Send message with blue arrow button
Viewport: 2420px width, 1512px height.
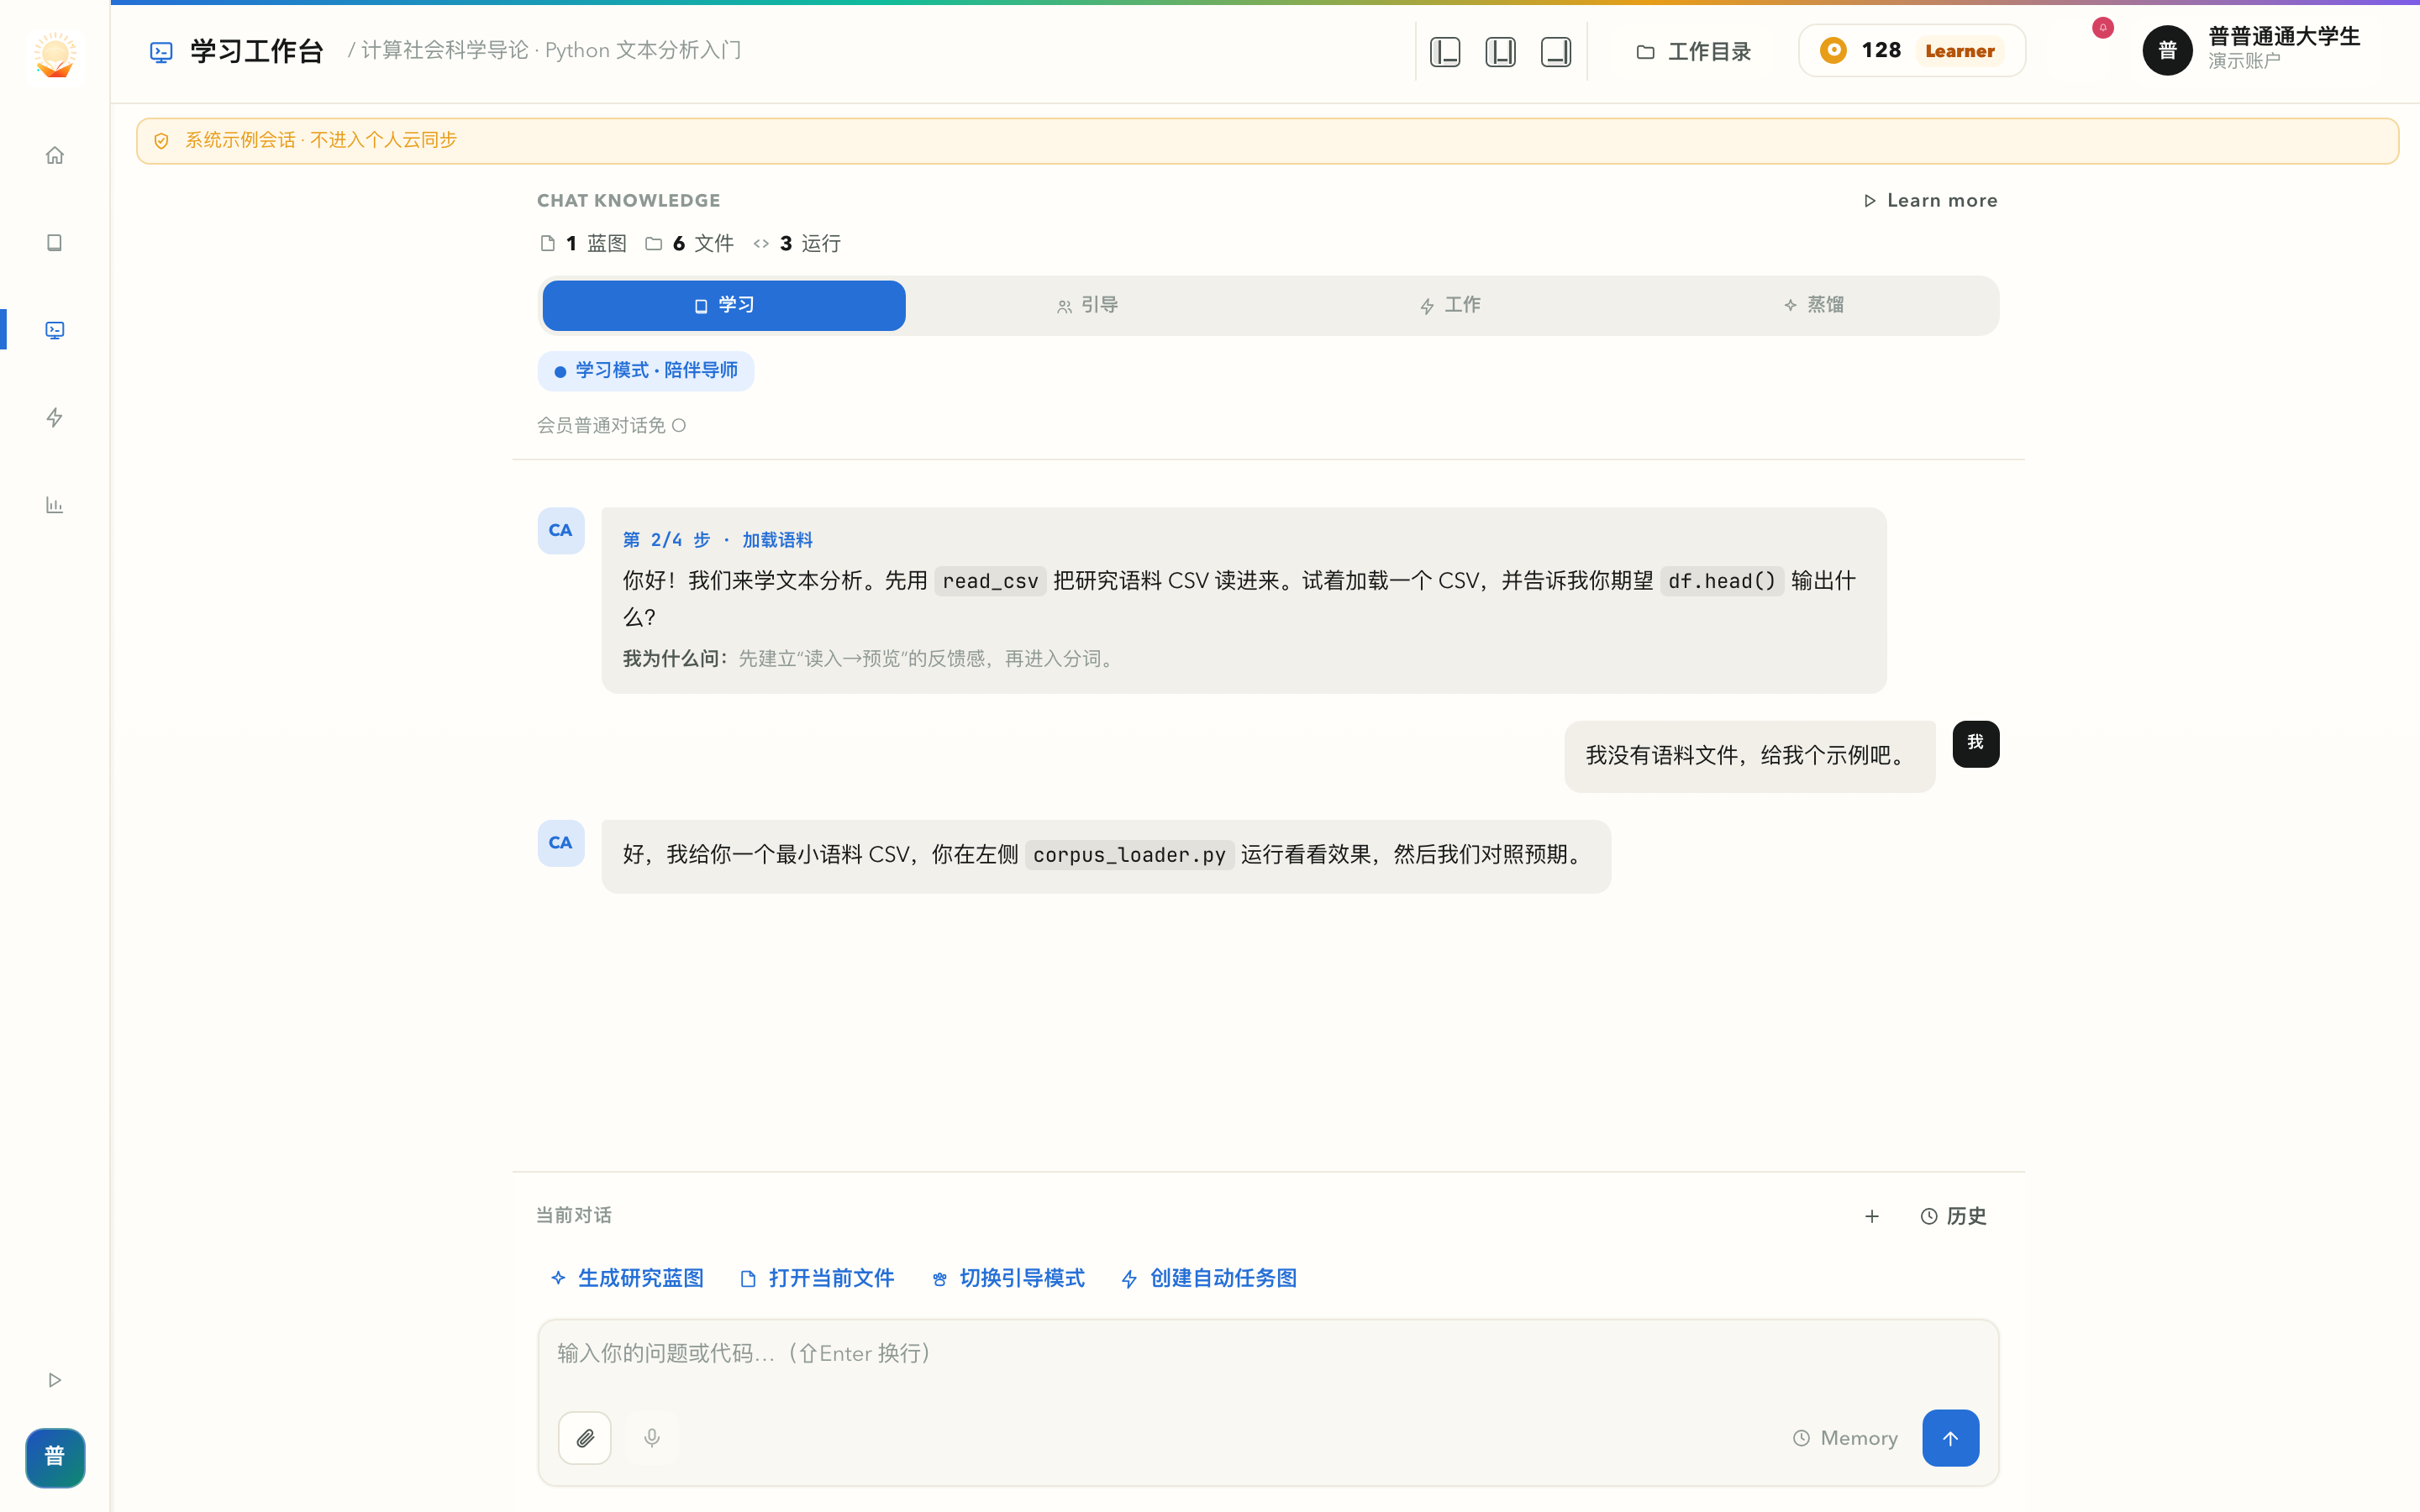click(1950, 1438)
